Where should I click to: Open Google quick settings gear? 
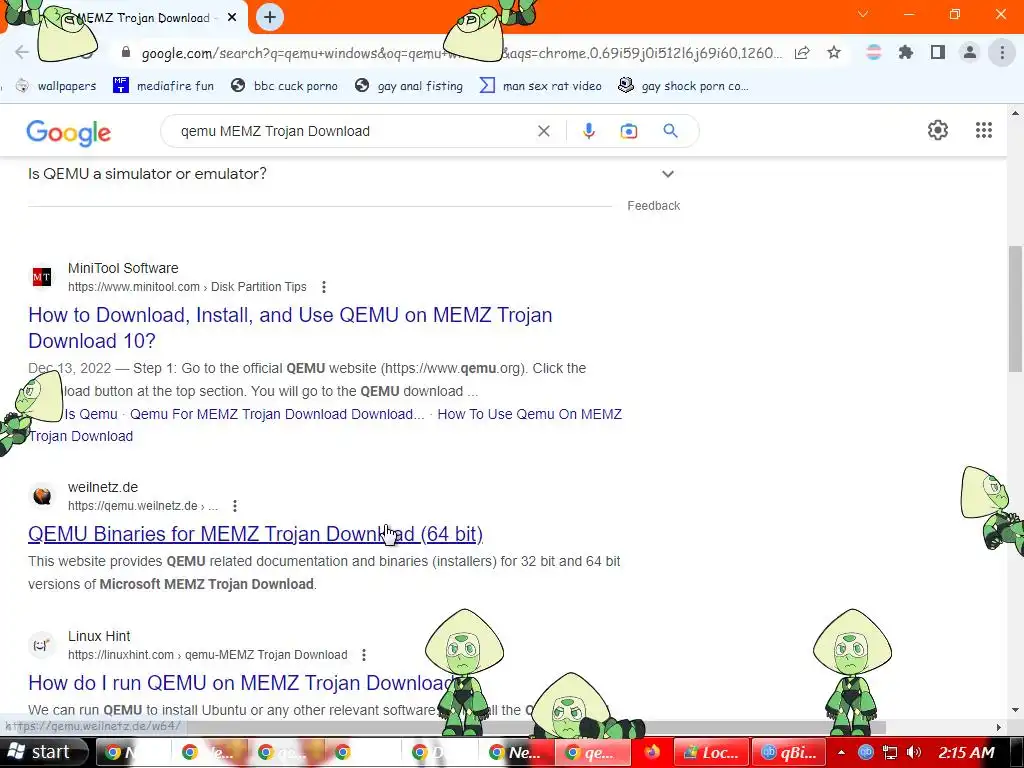[x=938, y=130]
